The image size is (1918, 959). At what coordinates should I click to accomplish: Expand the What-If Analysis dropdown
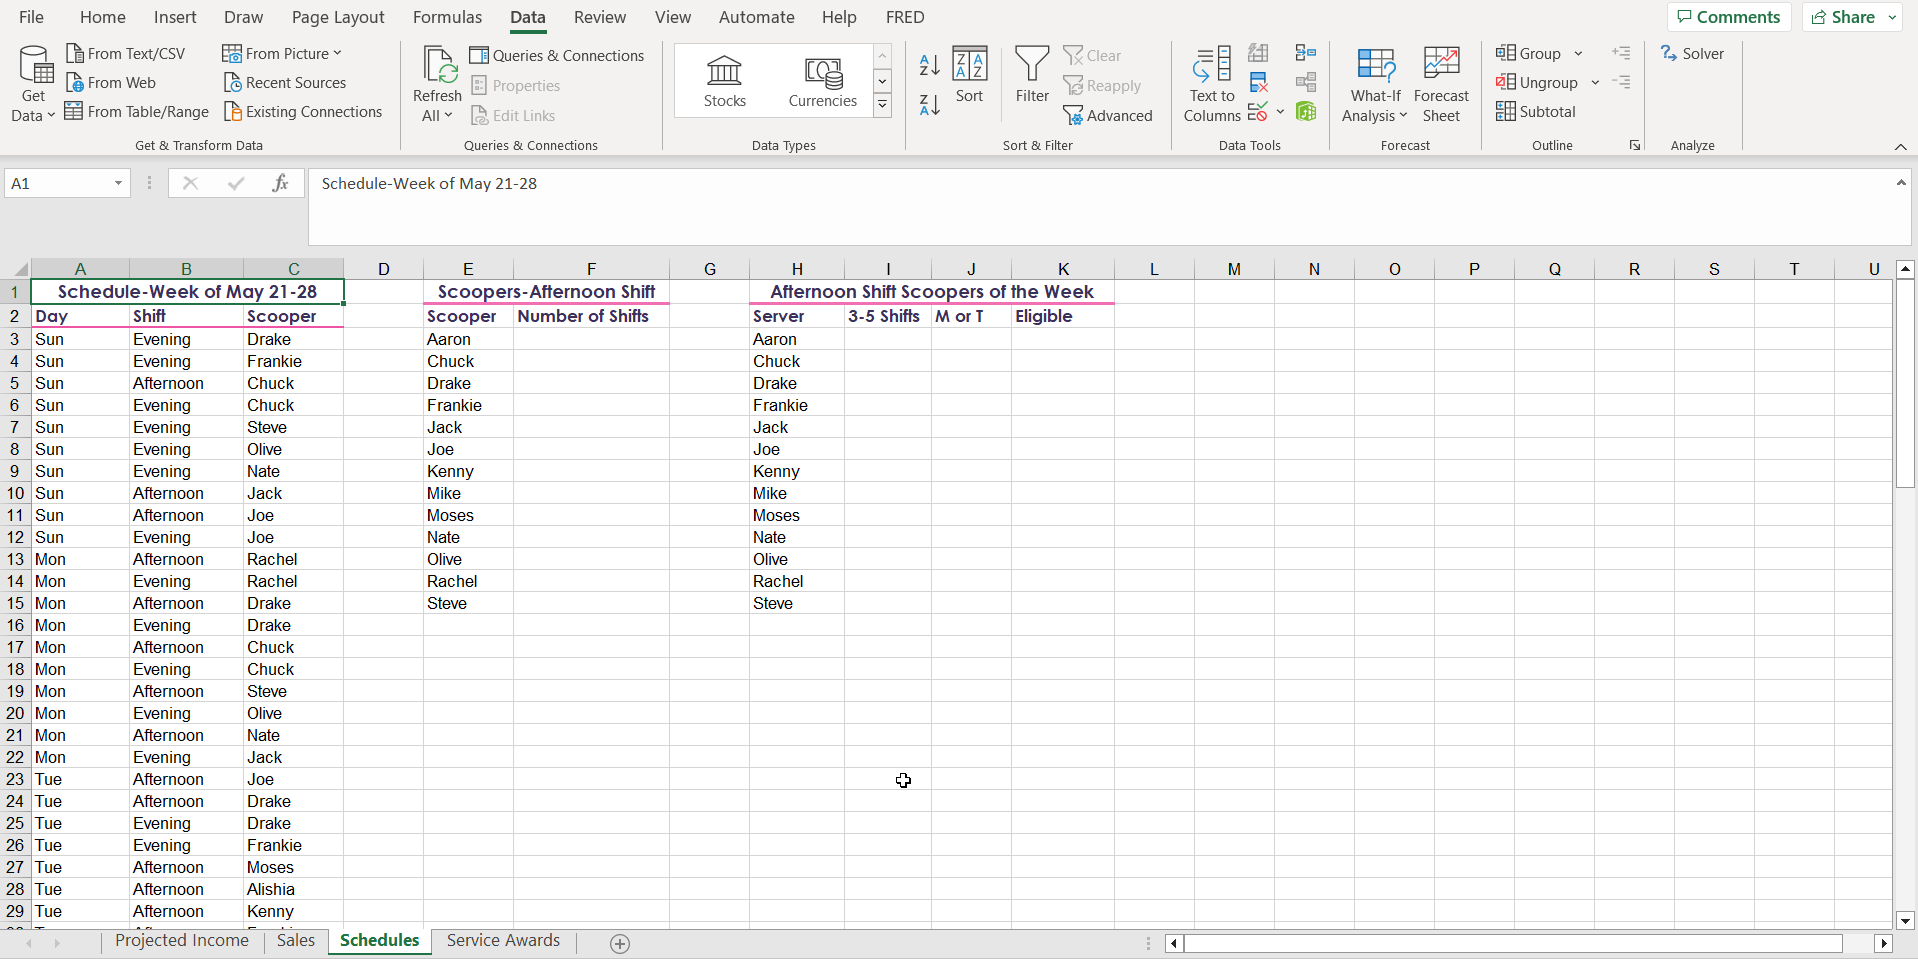pyautogui.click(x=1374, y=84)
